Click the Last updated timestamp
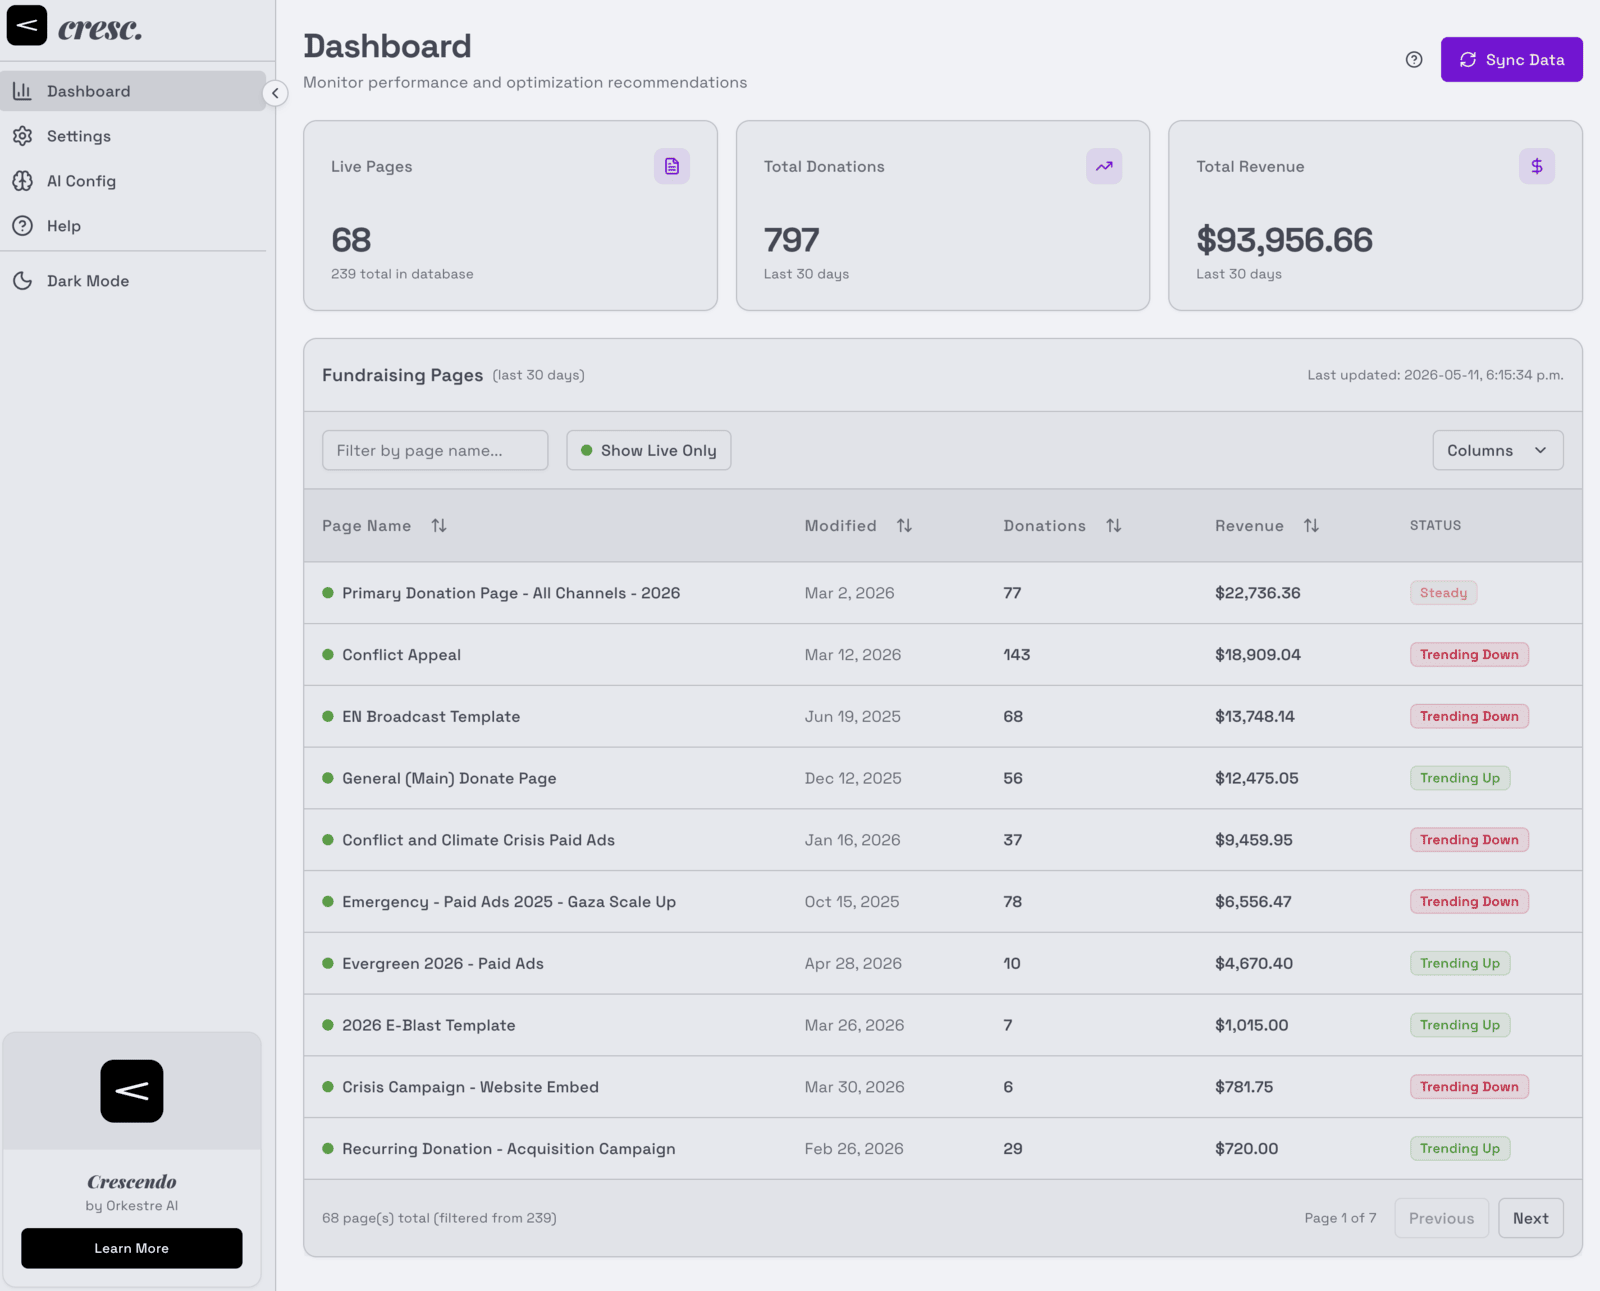1600x1291 pixels. tap(1435, 375)
